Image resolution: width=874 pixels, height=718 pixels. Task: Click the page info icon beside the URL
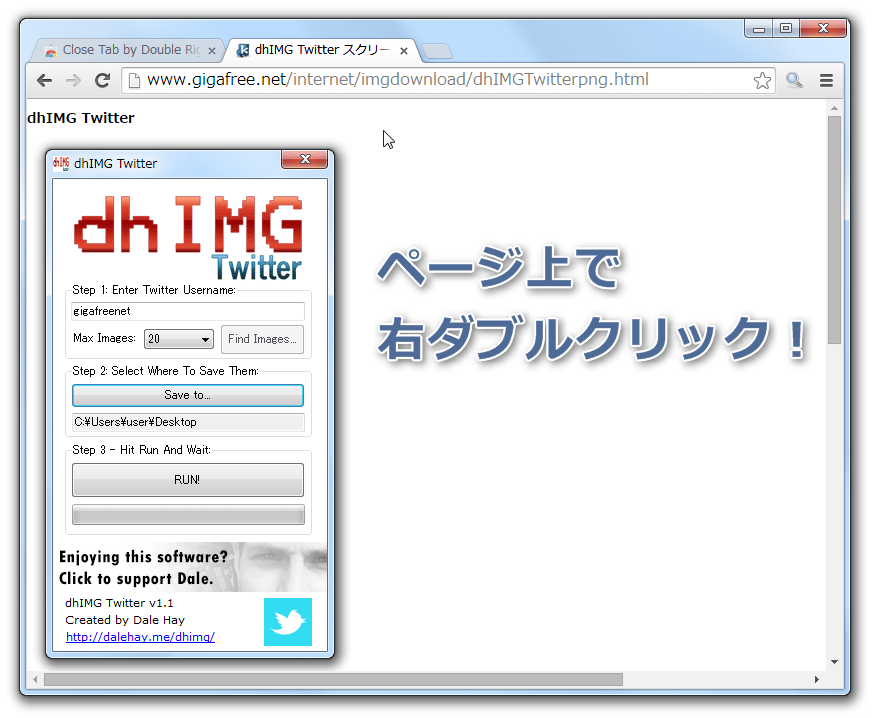point(134,81)
